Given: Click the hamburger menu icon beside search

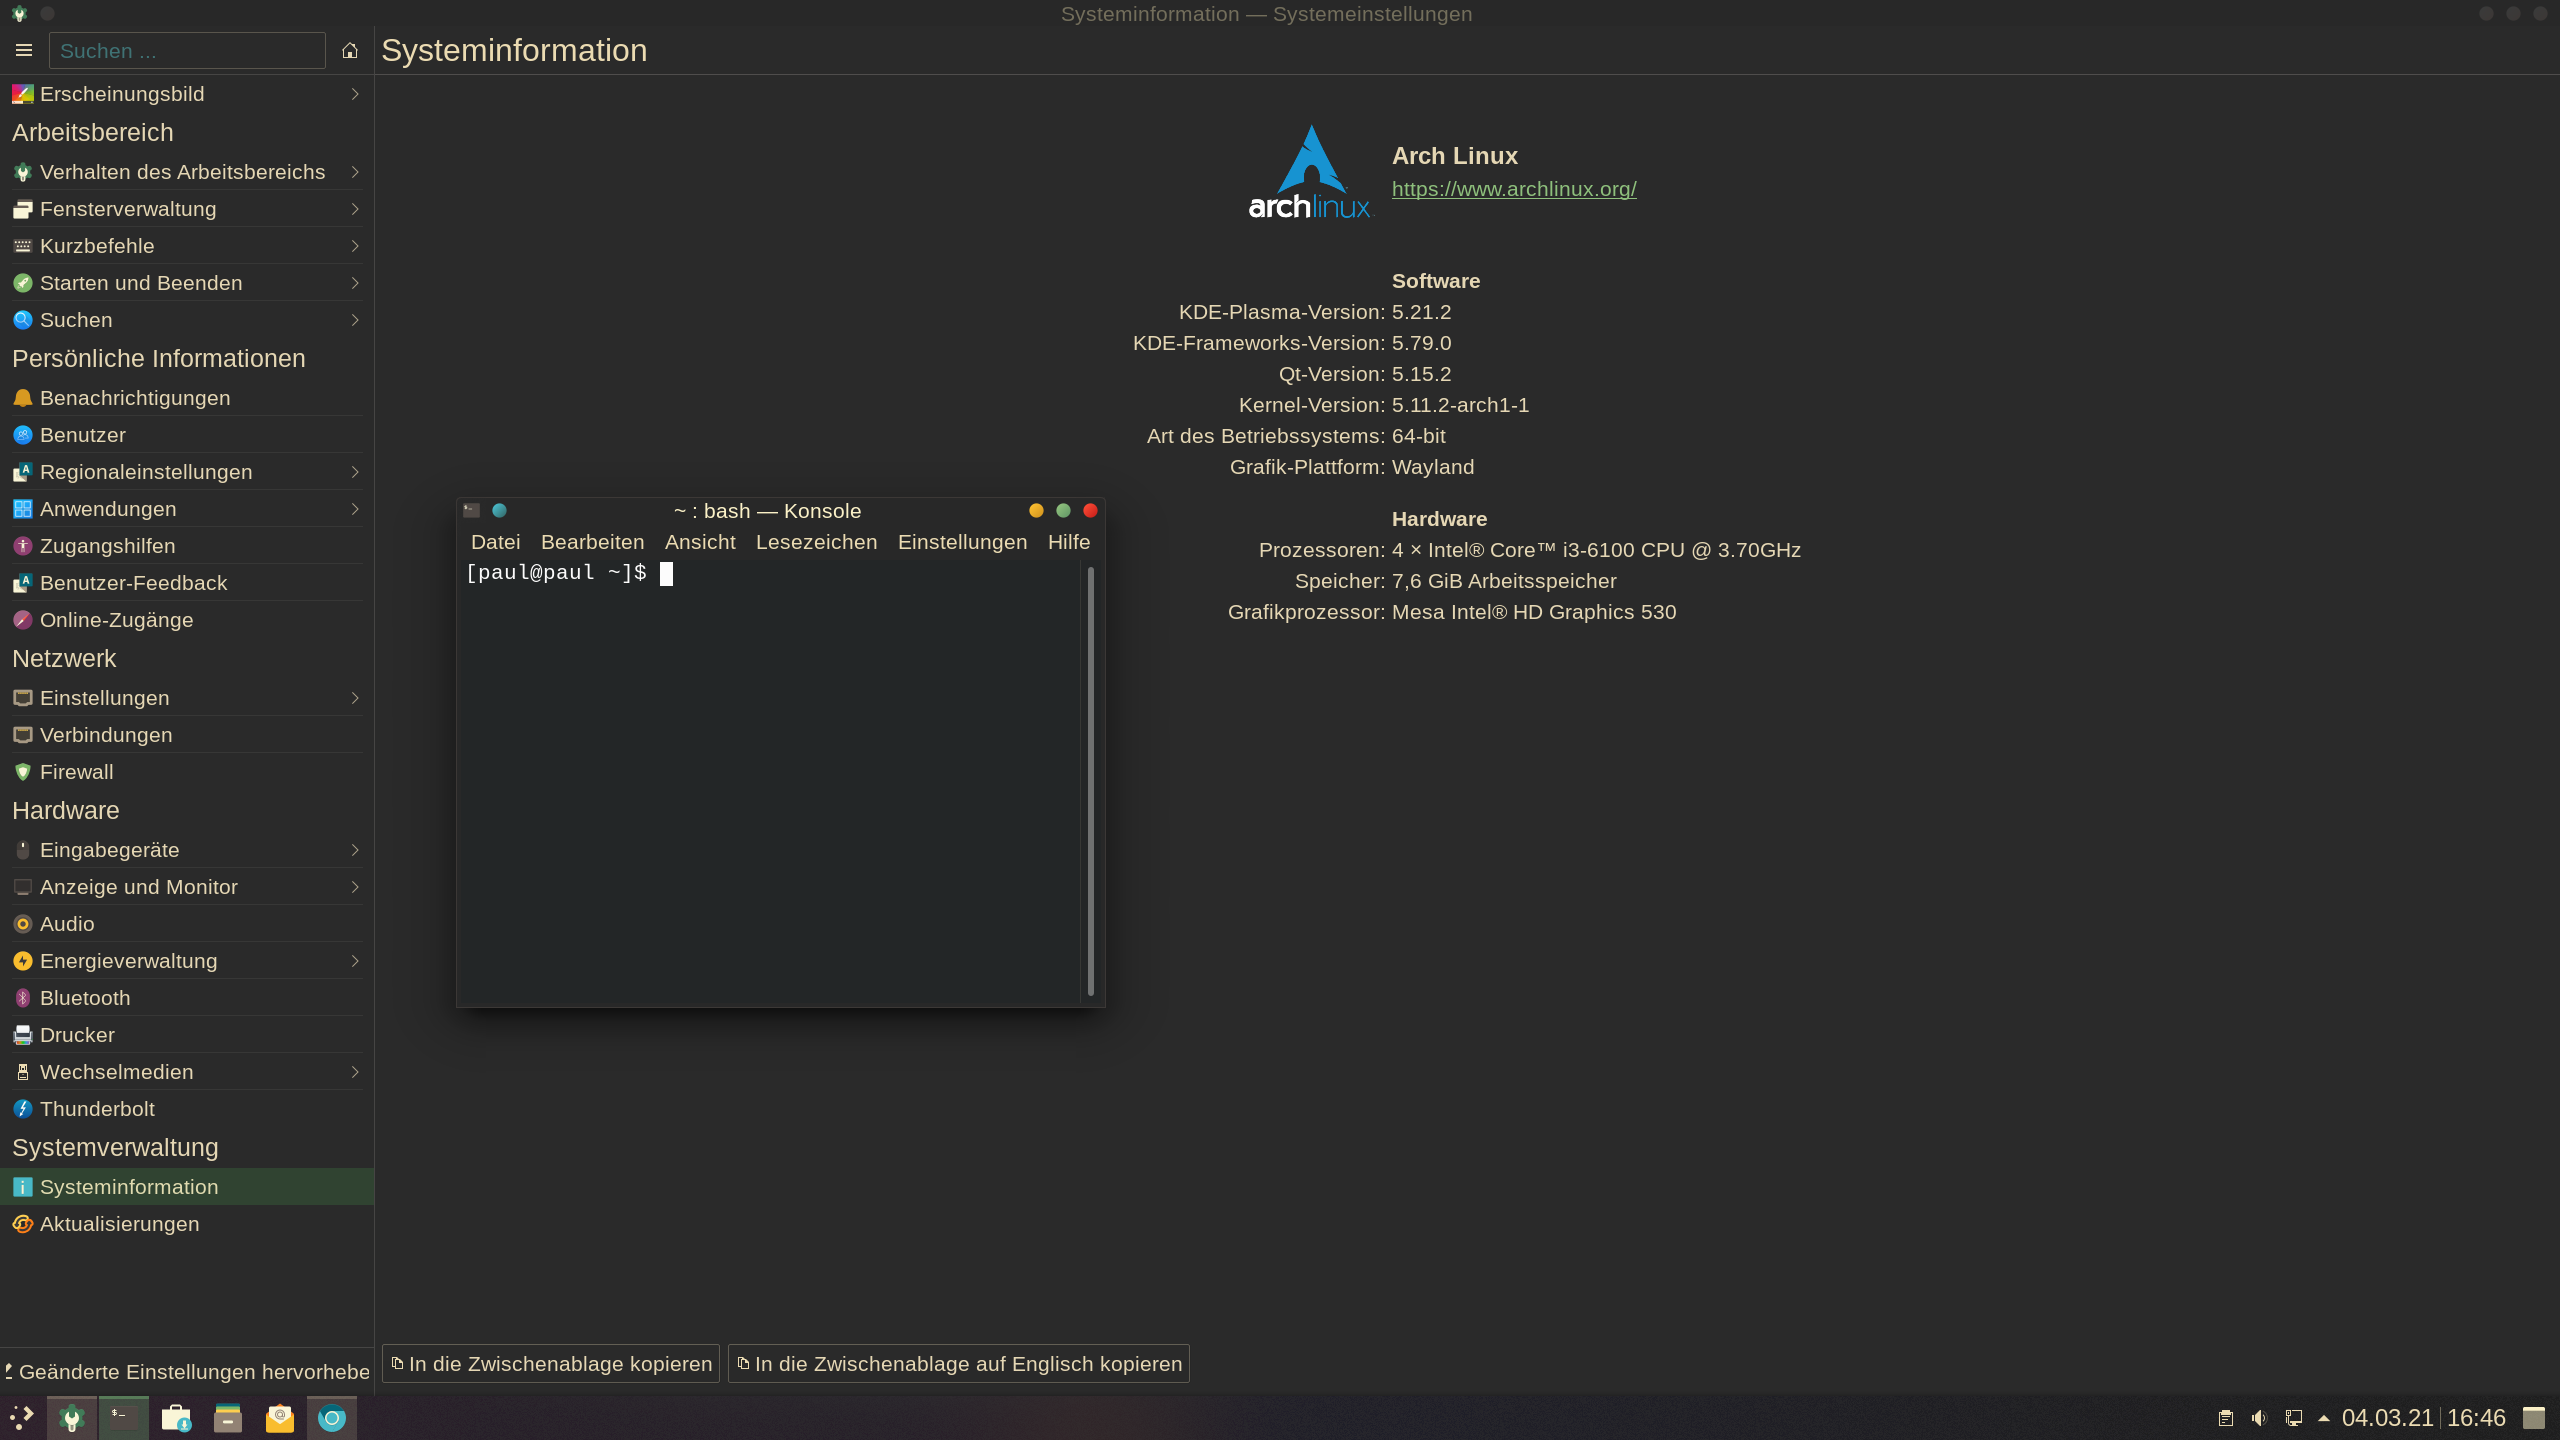Looking at the screenshot, I should [24, 50].
